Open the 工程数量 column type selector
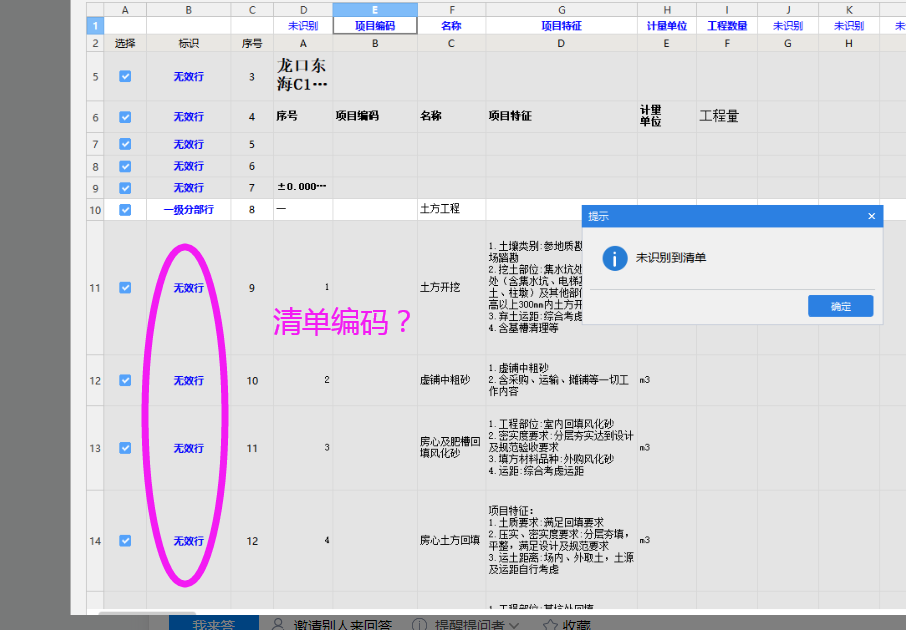 [x=727, y=26]
